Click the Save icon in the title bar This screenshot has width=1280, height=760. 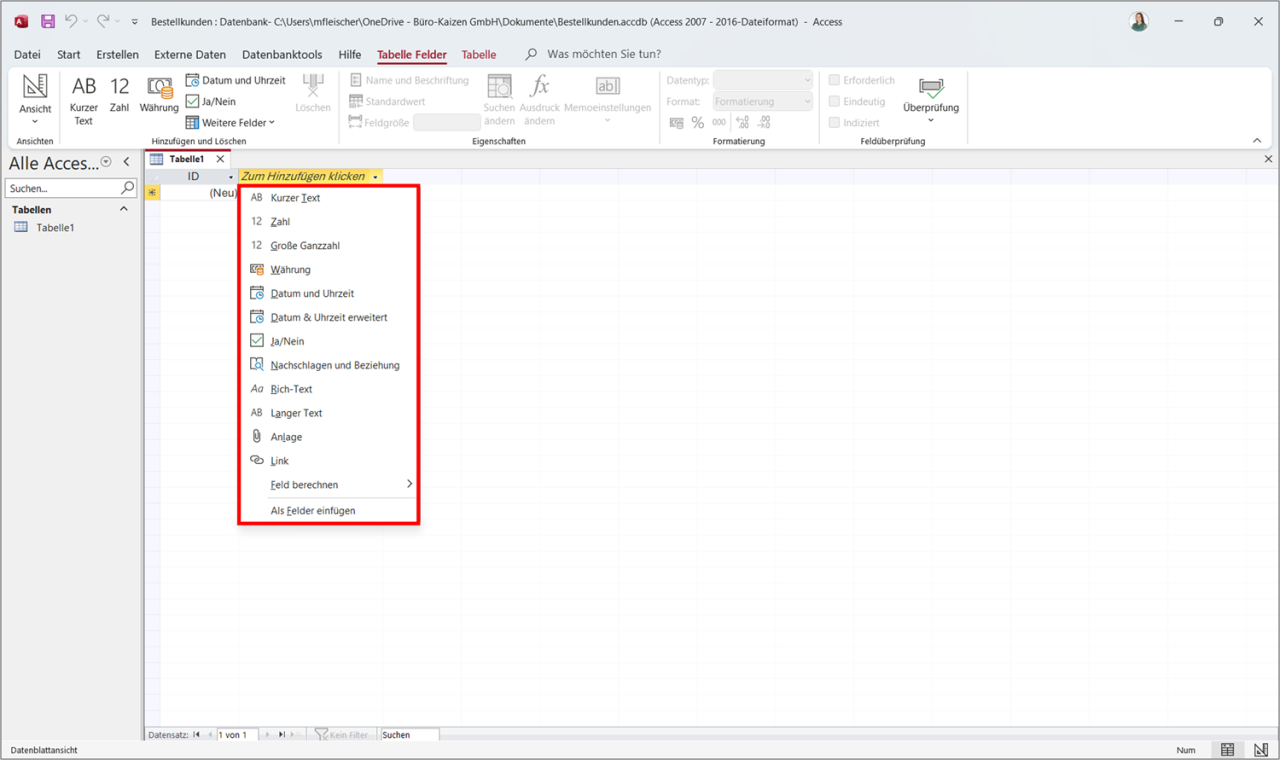pyautogui.click(x=47, y=21)
